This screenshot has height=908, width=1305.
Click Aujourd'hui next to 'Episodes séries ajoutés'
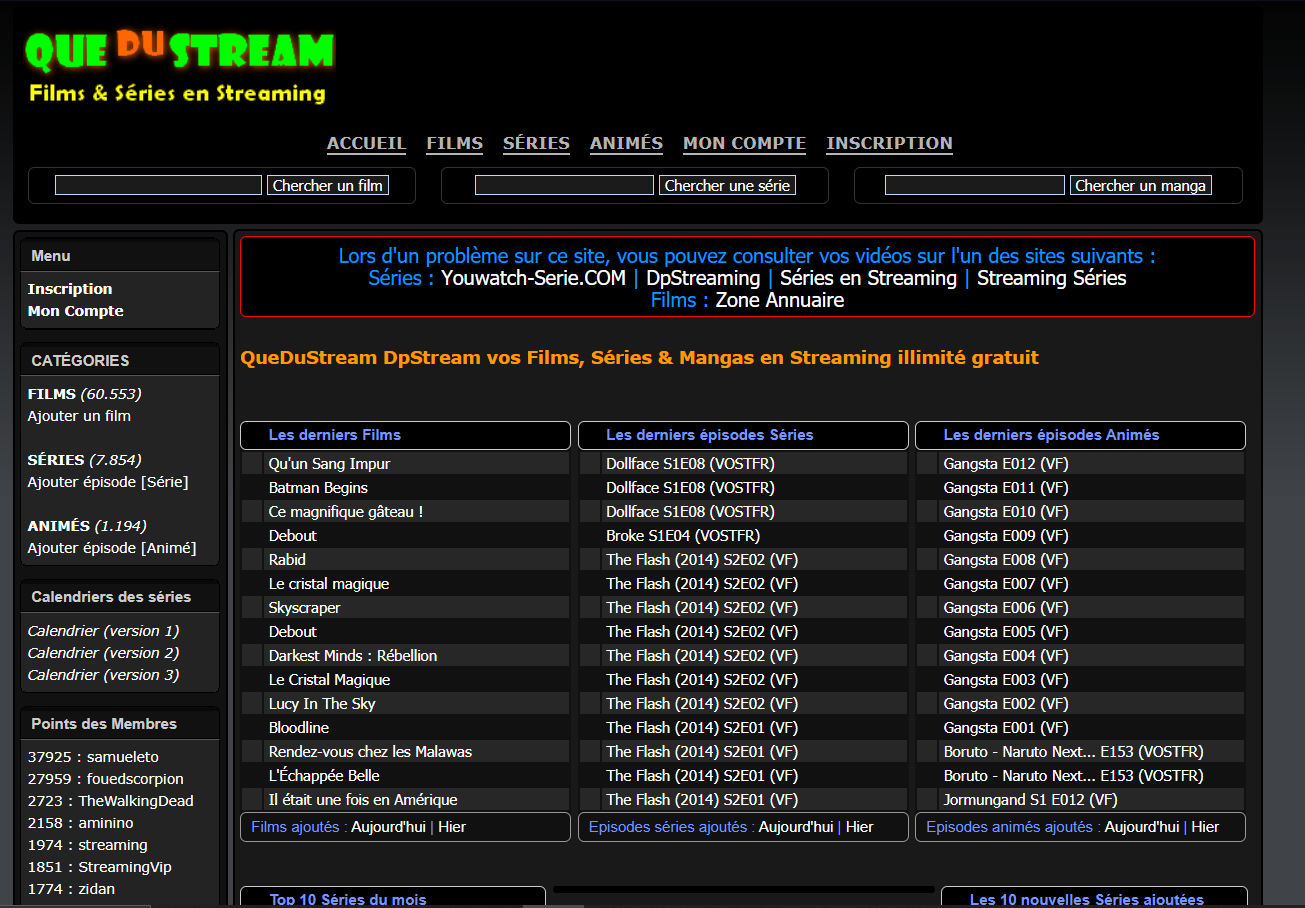796,827
